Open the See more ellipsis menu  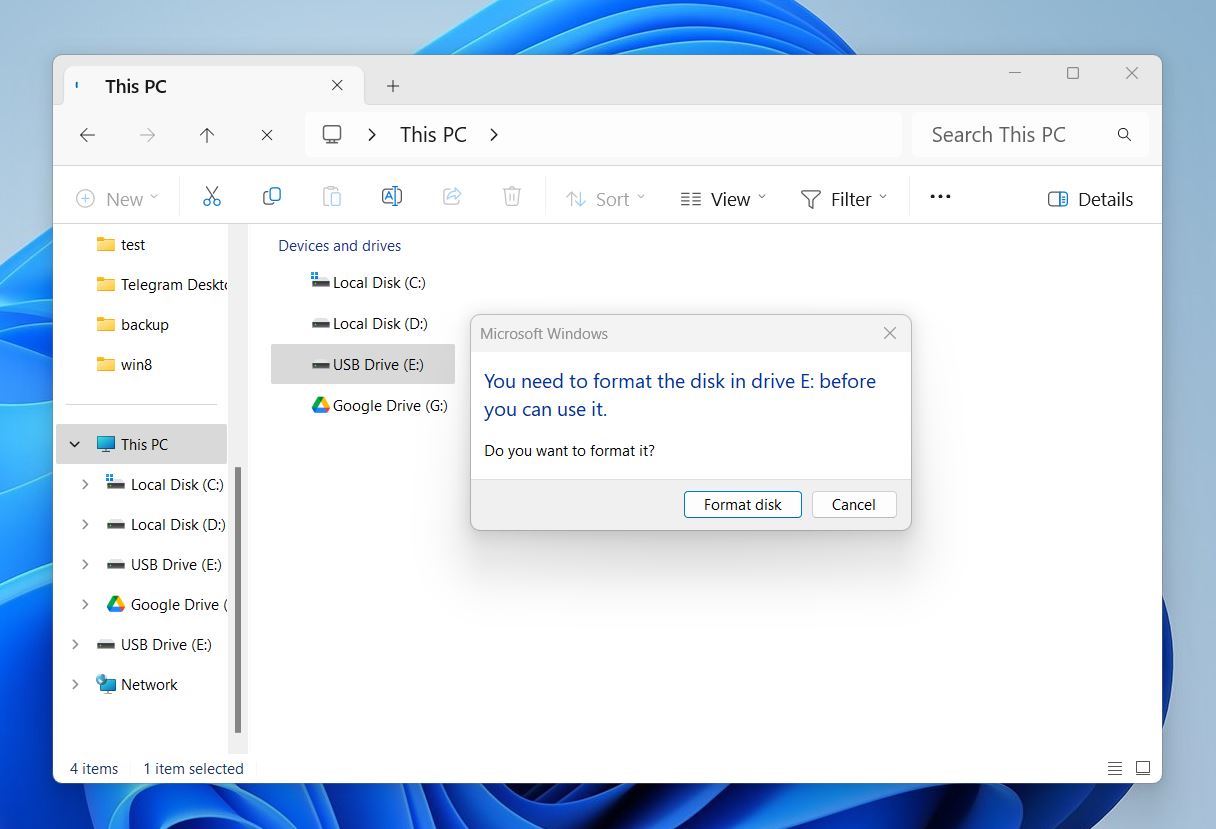coord(940,196)
